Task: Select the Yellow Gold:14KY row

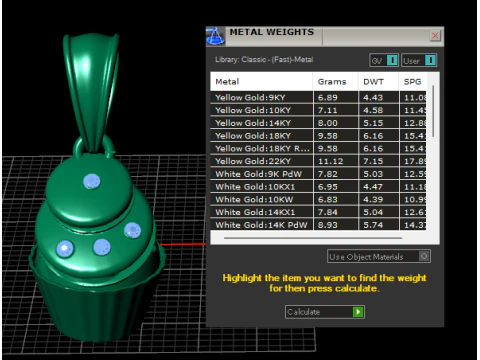Action: (x=318, y=123)
